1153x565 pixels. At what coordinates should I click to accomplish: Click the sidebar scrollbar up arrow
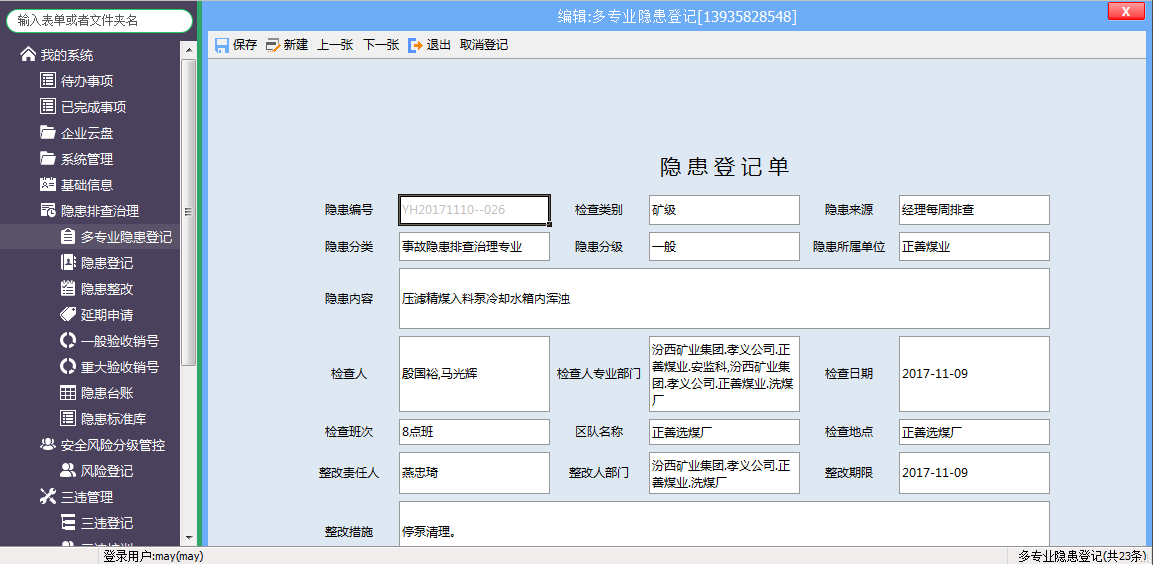pyautogui.click(x=188, y=49)
